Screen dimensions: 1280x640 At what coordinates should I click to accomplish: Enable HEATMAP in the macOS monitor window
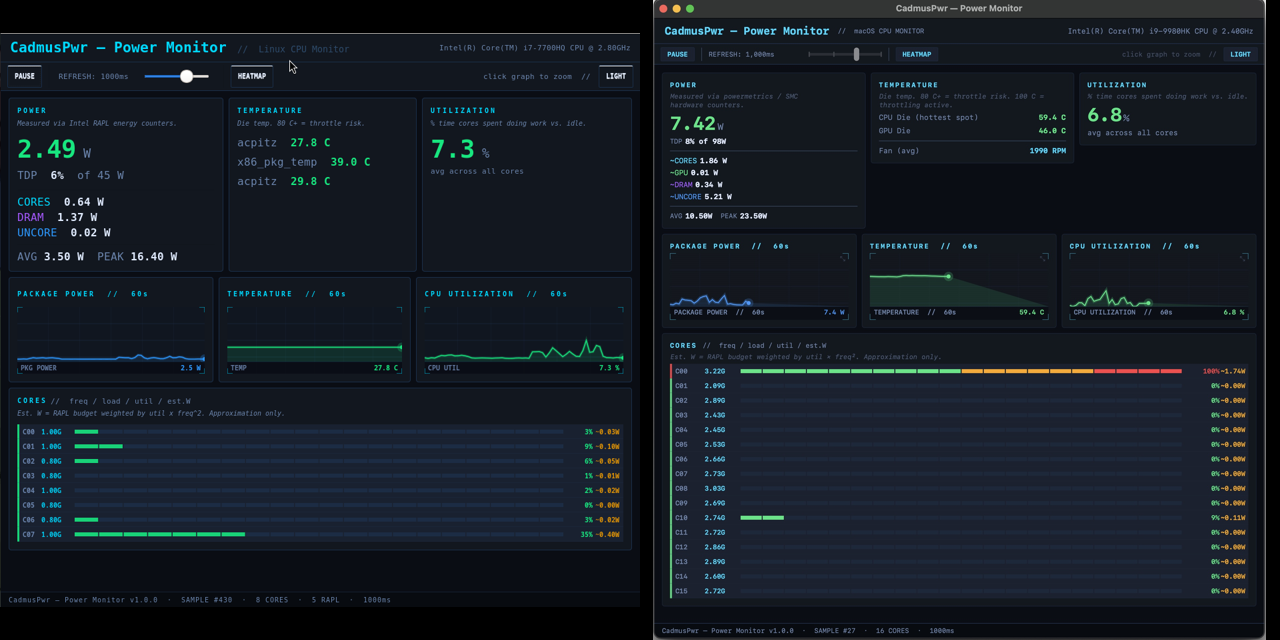click(x=915, y=55)
